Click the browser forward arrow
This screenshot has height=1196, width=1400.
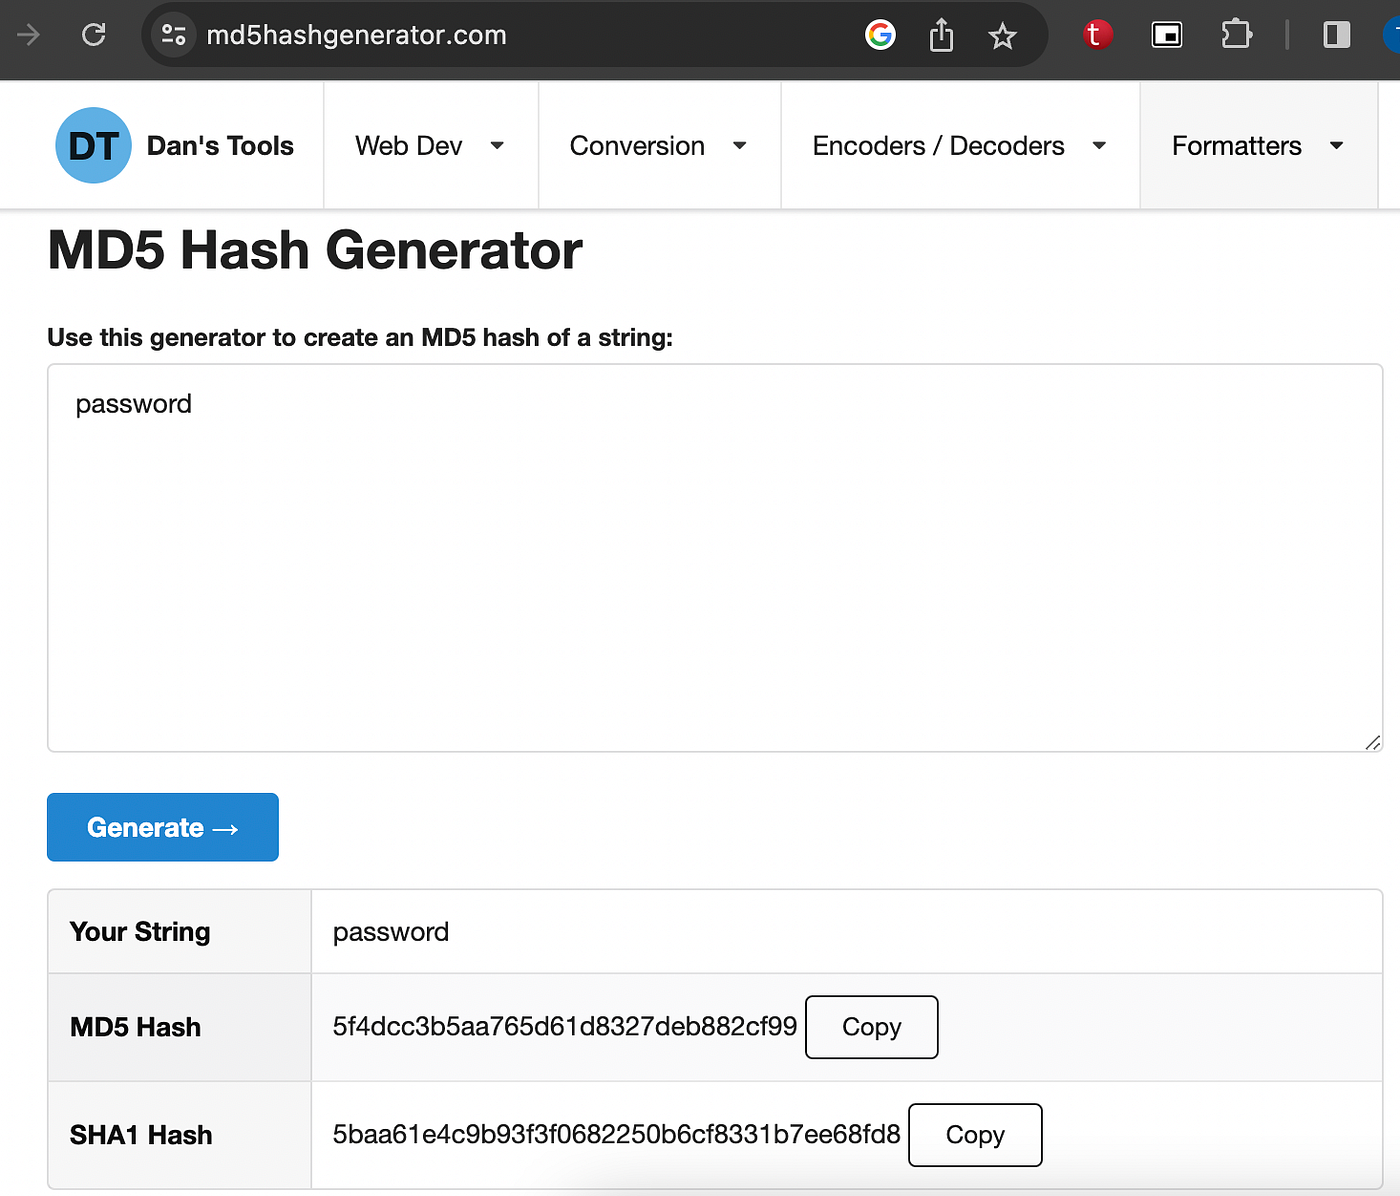click(29, 35)
